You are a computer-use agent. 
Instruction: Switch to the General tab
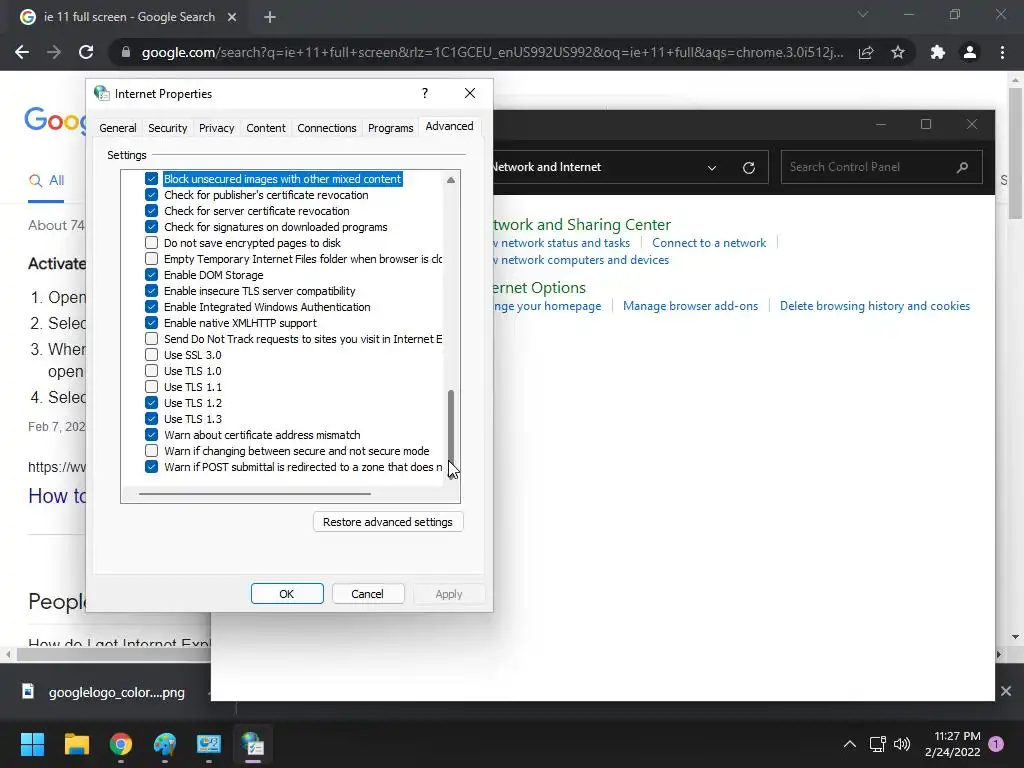point(118,128)
